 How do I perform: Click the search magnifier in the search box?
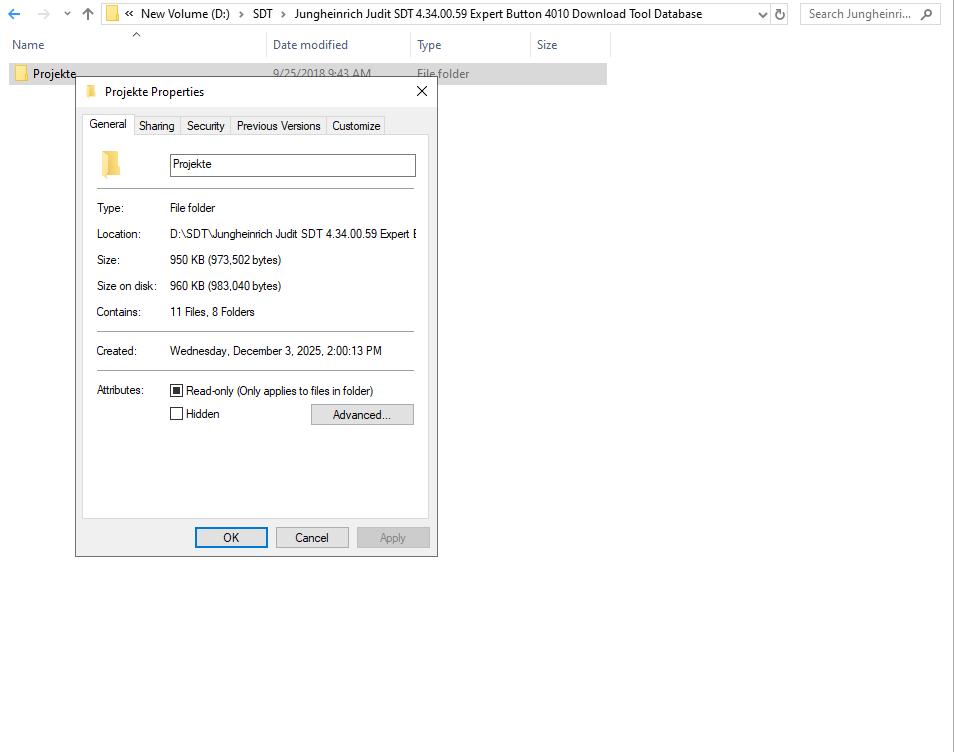click(926, 13)
